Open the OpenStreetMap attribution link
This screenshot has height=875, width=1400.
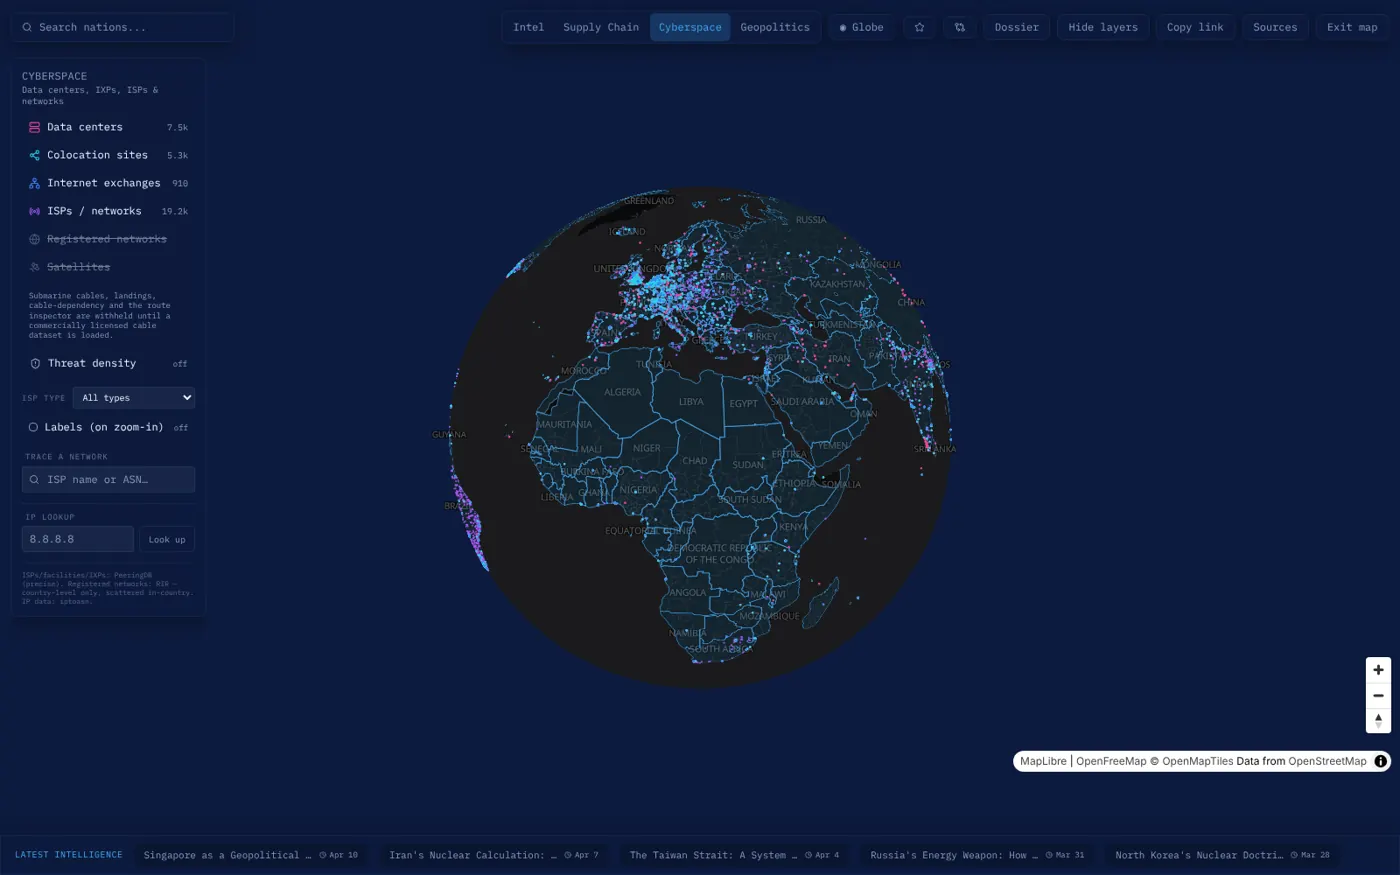[x=1327, y=761]
